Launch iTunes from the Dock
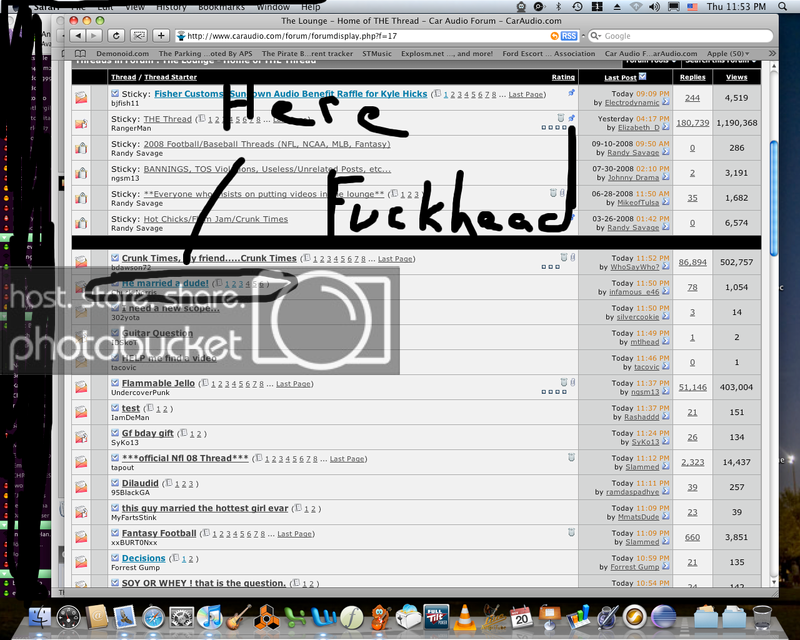The height and width of the screenshot is (640, 800). (x=209, y=618)
